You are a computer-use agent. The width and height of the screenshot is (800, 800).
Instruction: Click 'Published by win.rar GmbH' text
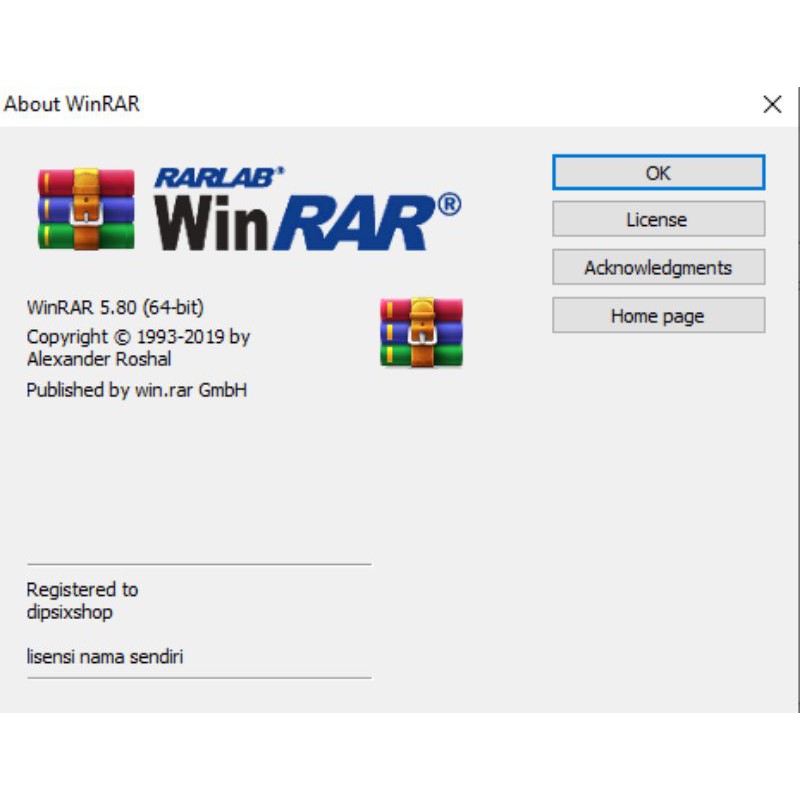click(137, 390)
